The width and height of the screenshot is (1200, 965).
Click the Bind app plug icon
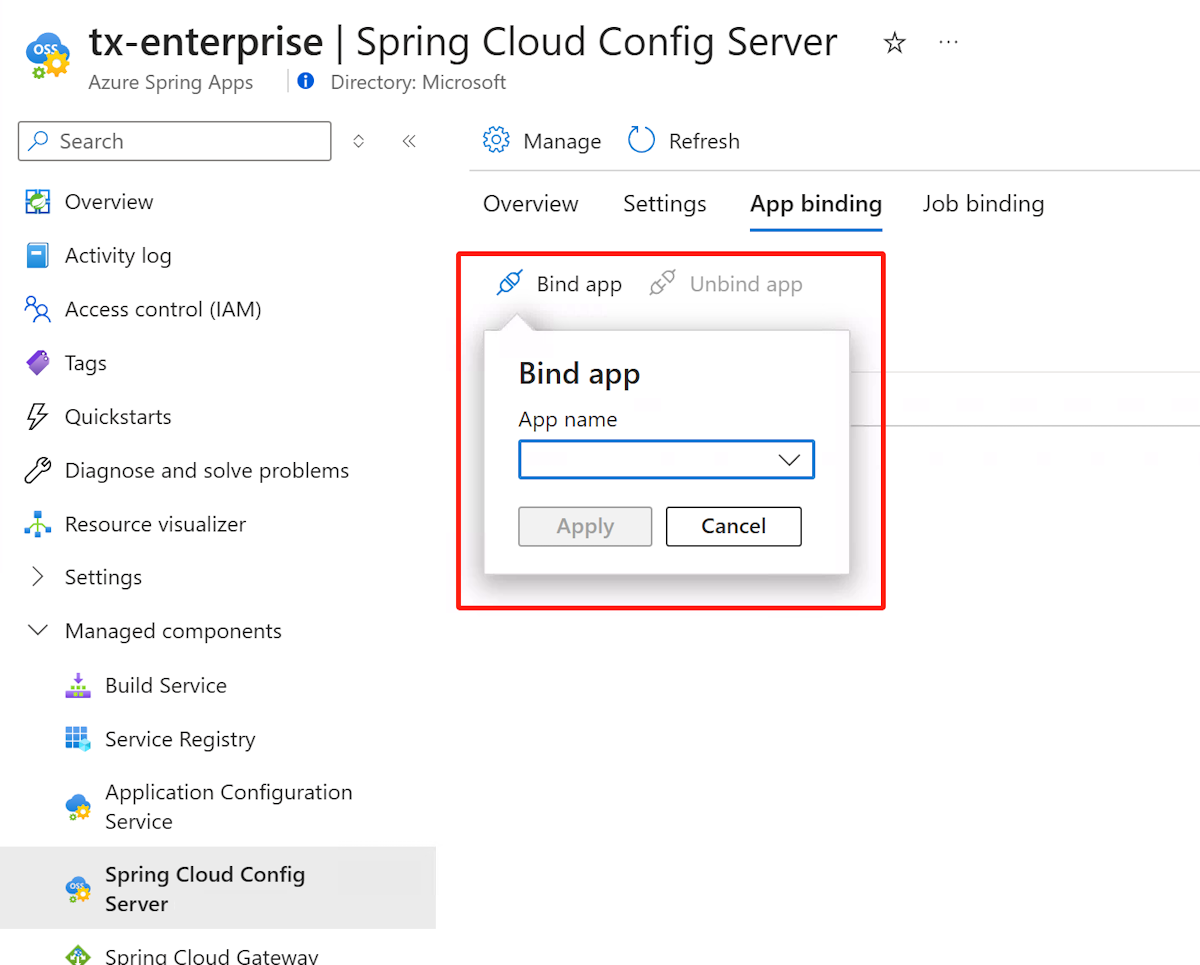[510, 284]
